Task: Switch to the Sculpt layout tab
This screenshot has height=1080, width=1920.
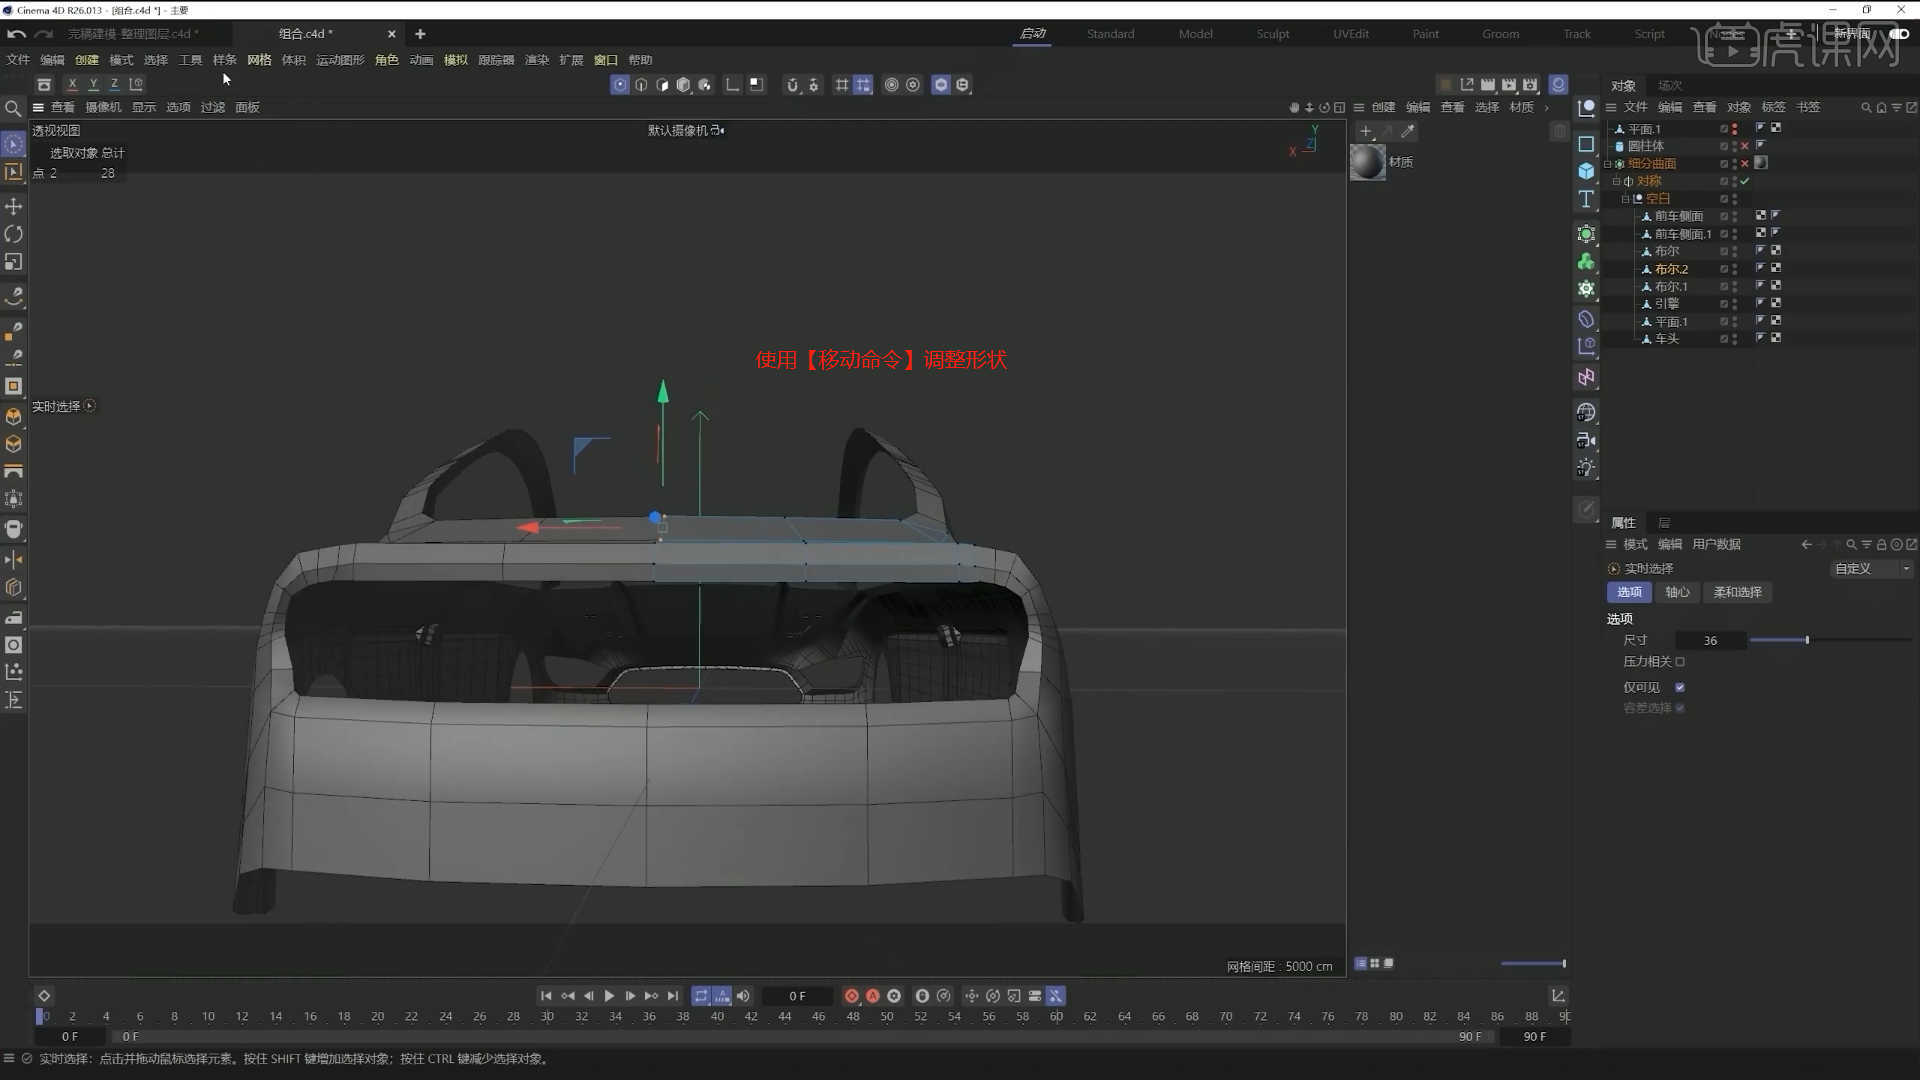Action: coord(1272,34)
